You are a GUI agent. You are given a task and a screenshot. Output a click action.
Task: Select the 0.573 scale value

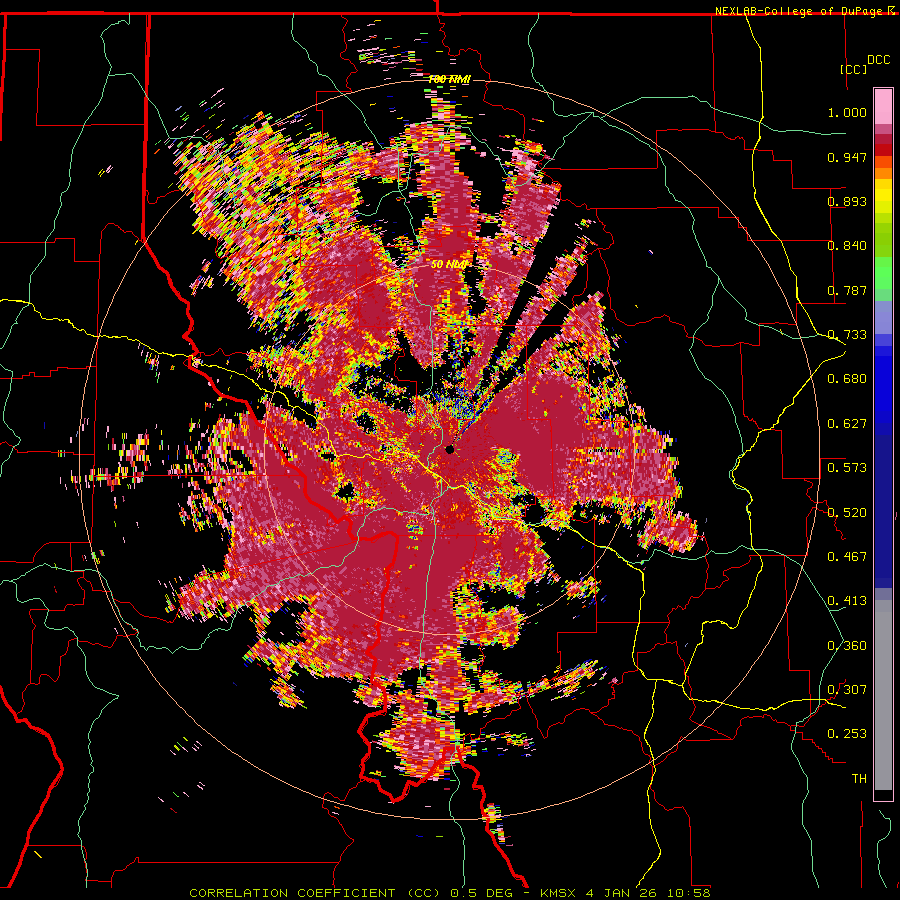[847, 468]
